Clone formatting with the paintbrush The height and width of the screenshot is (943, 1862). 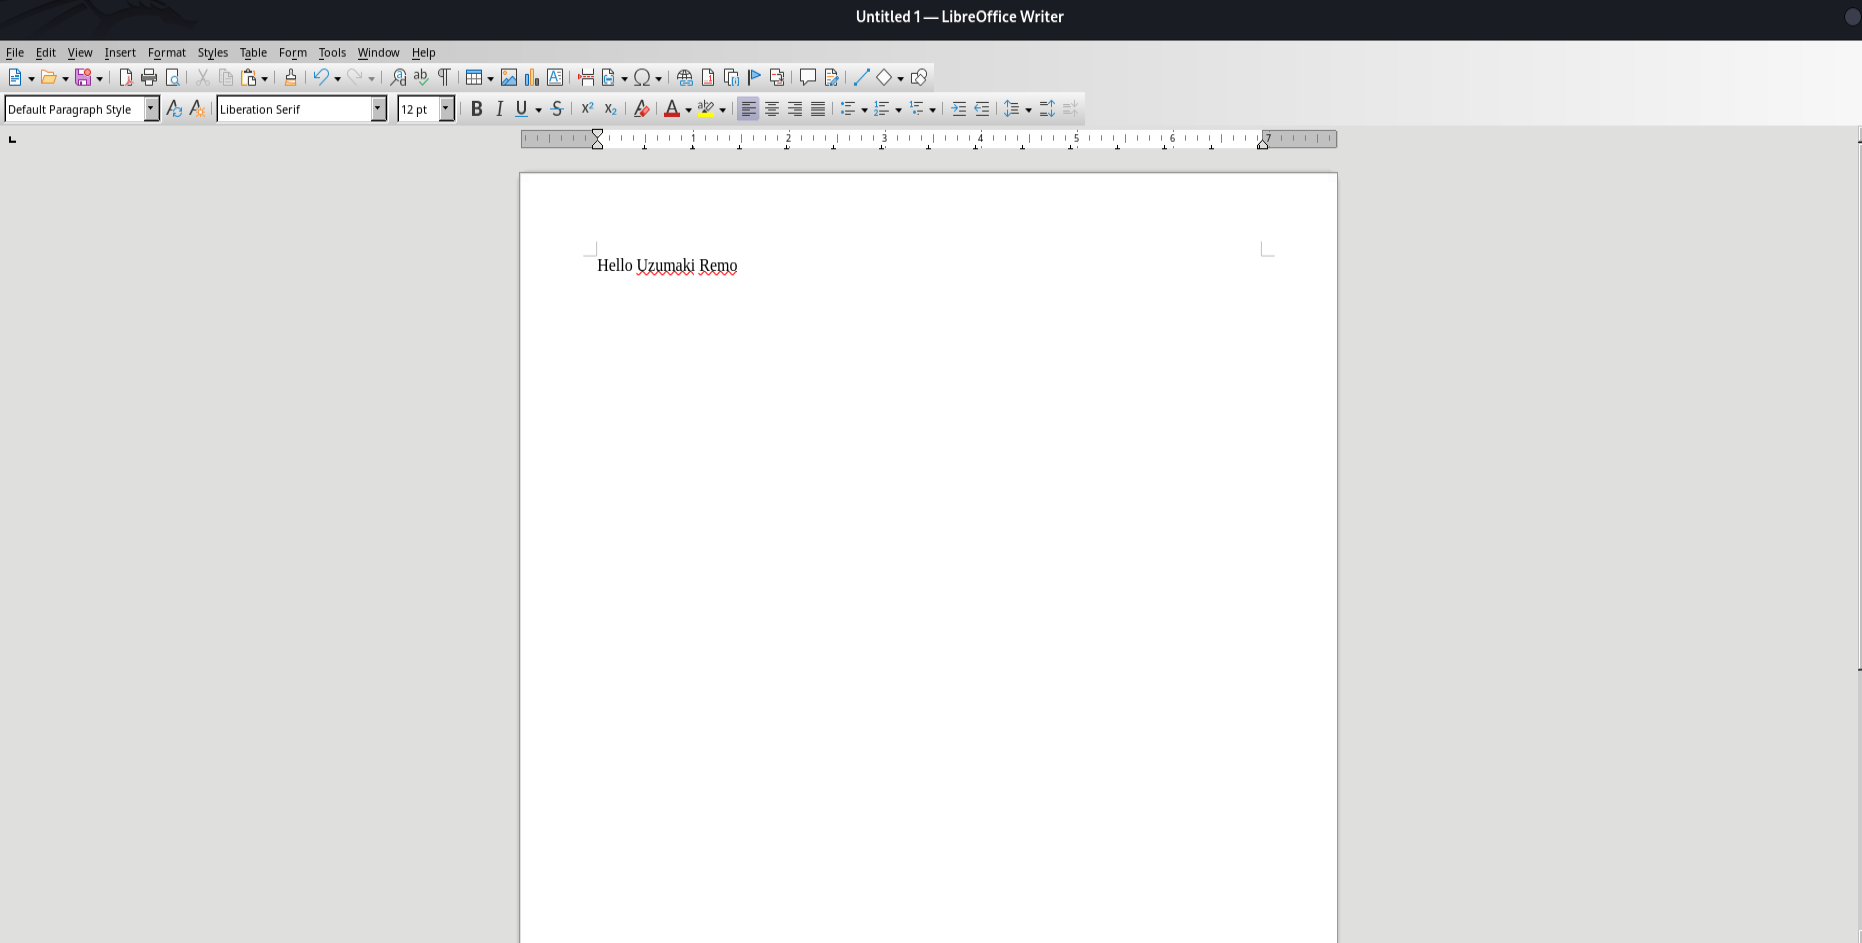290,77
